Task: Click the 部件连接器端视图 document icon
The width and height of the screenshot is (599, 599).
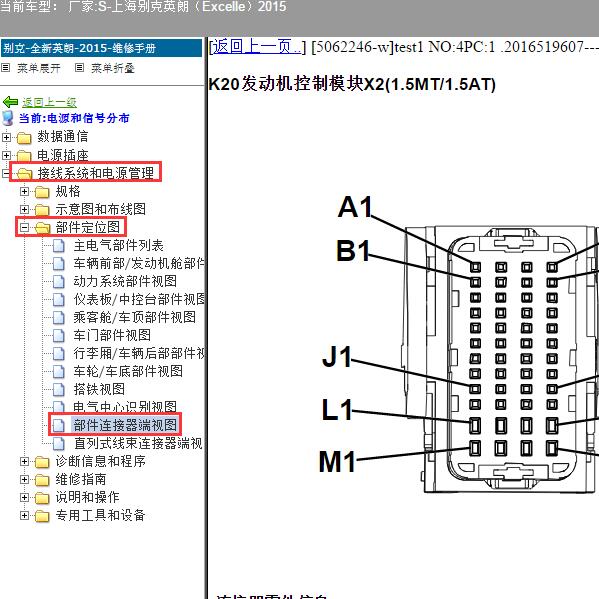Action: [x=58, y=425]
